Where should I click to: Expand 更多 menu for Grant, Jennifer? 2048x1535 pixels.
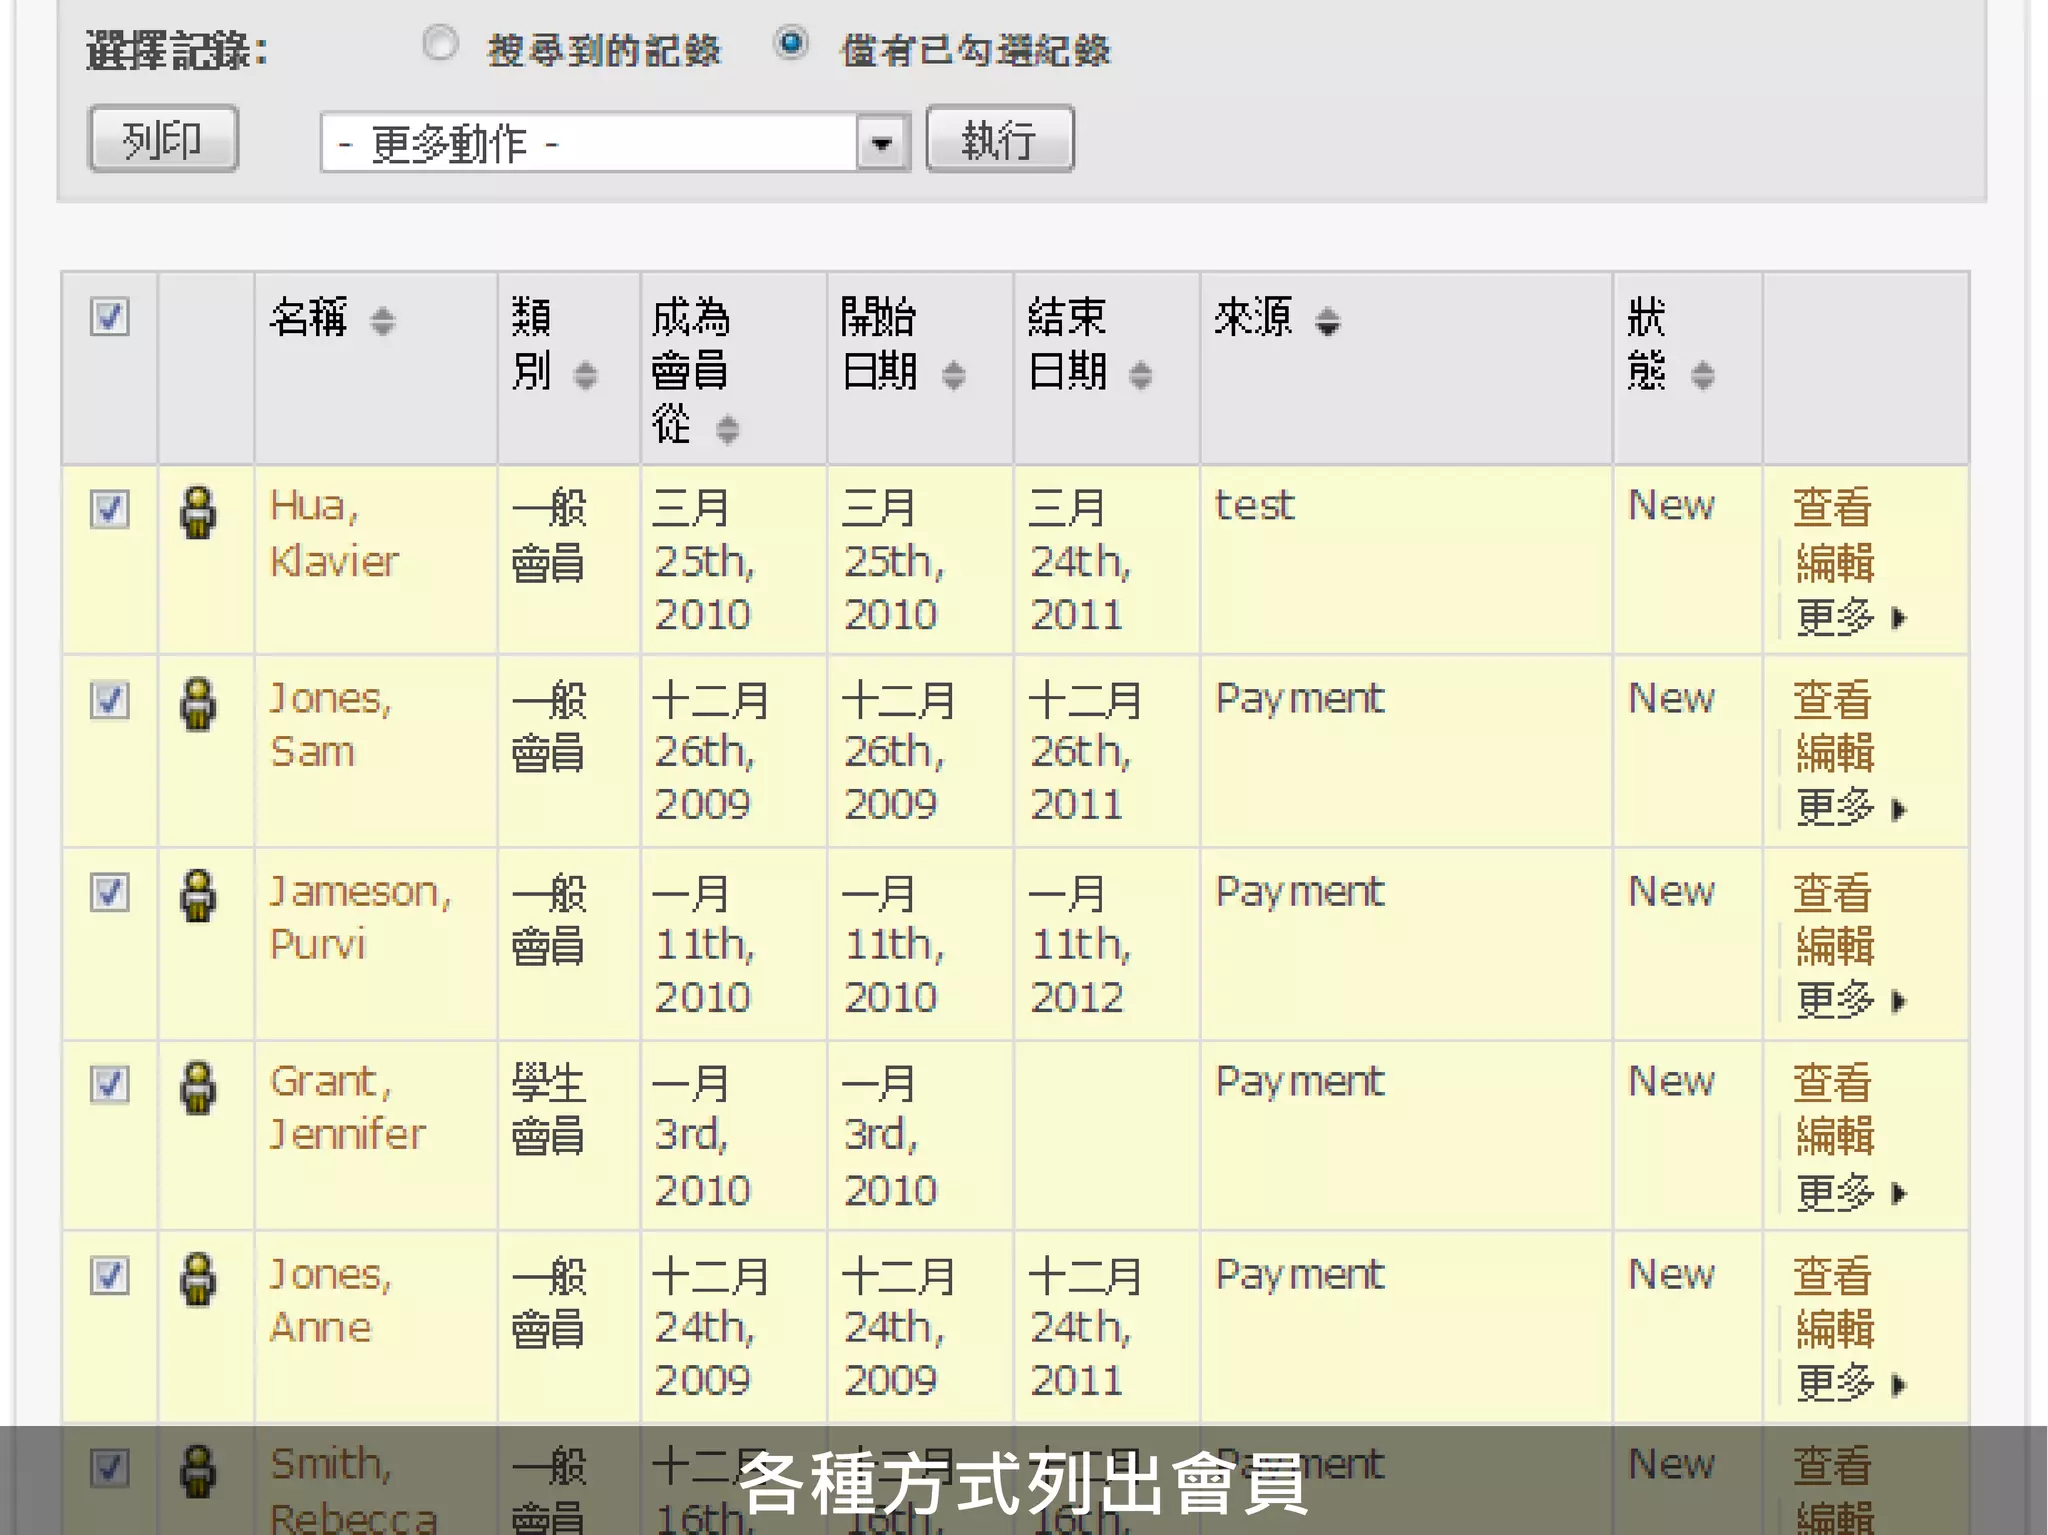tap(1851, 1192)
